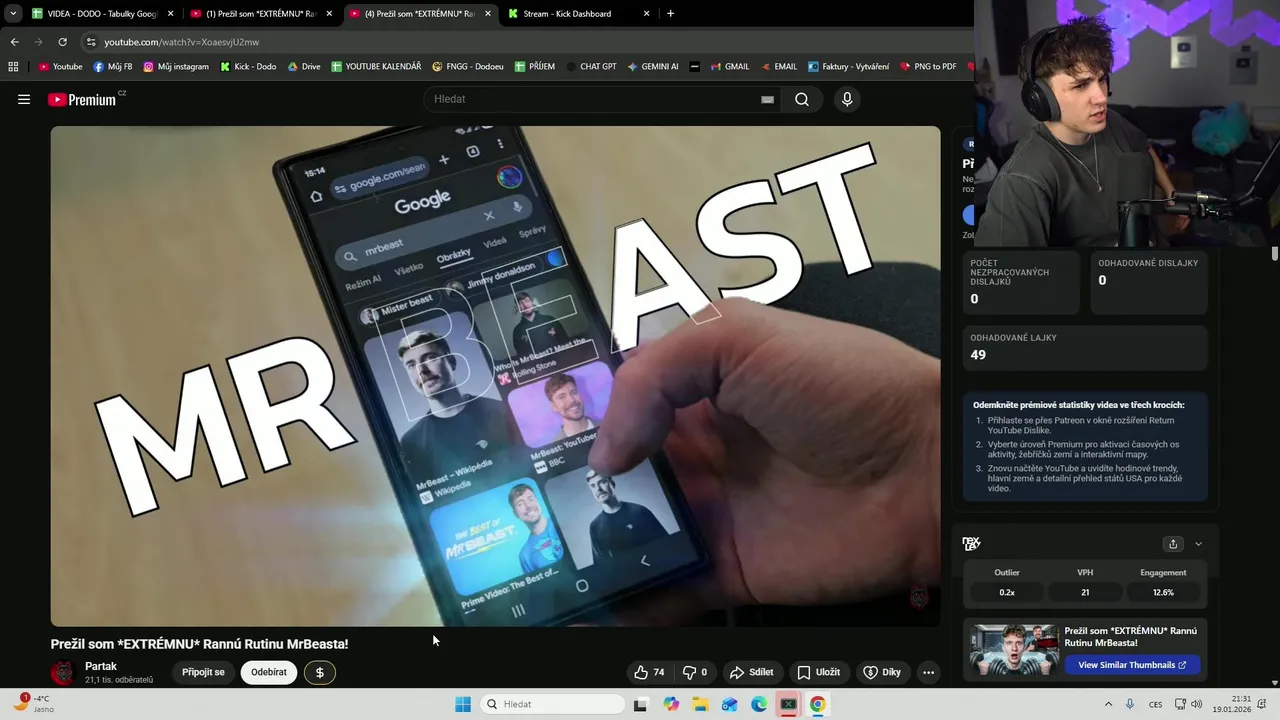Open the Windows Start menu
The image size is (1280, 720).
pyautogui.click(x=463, y=704)
